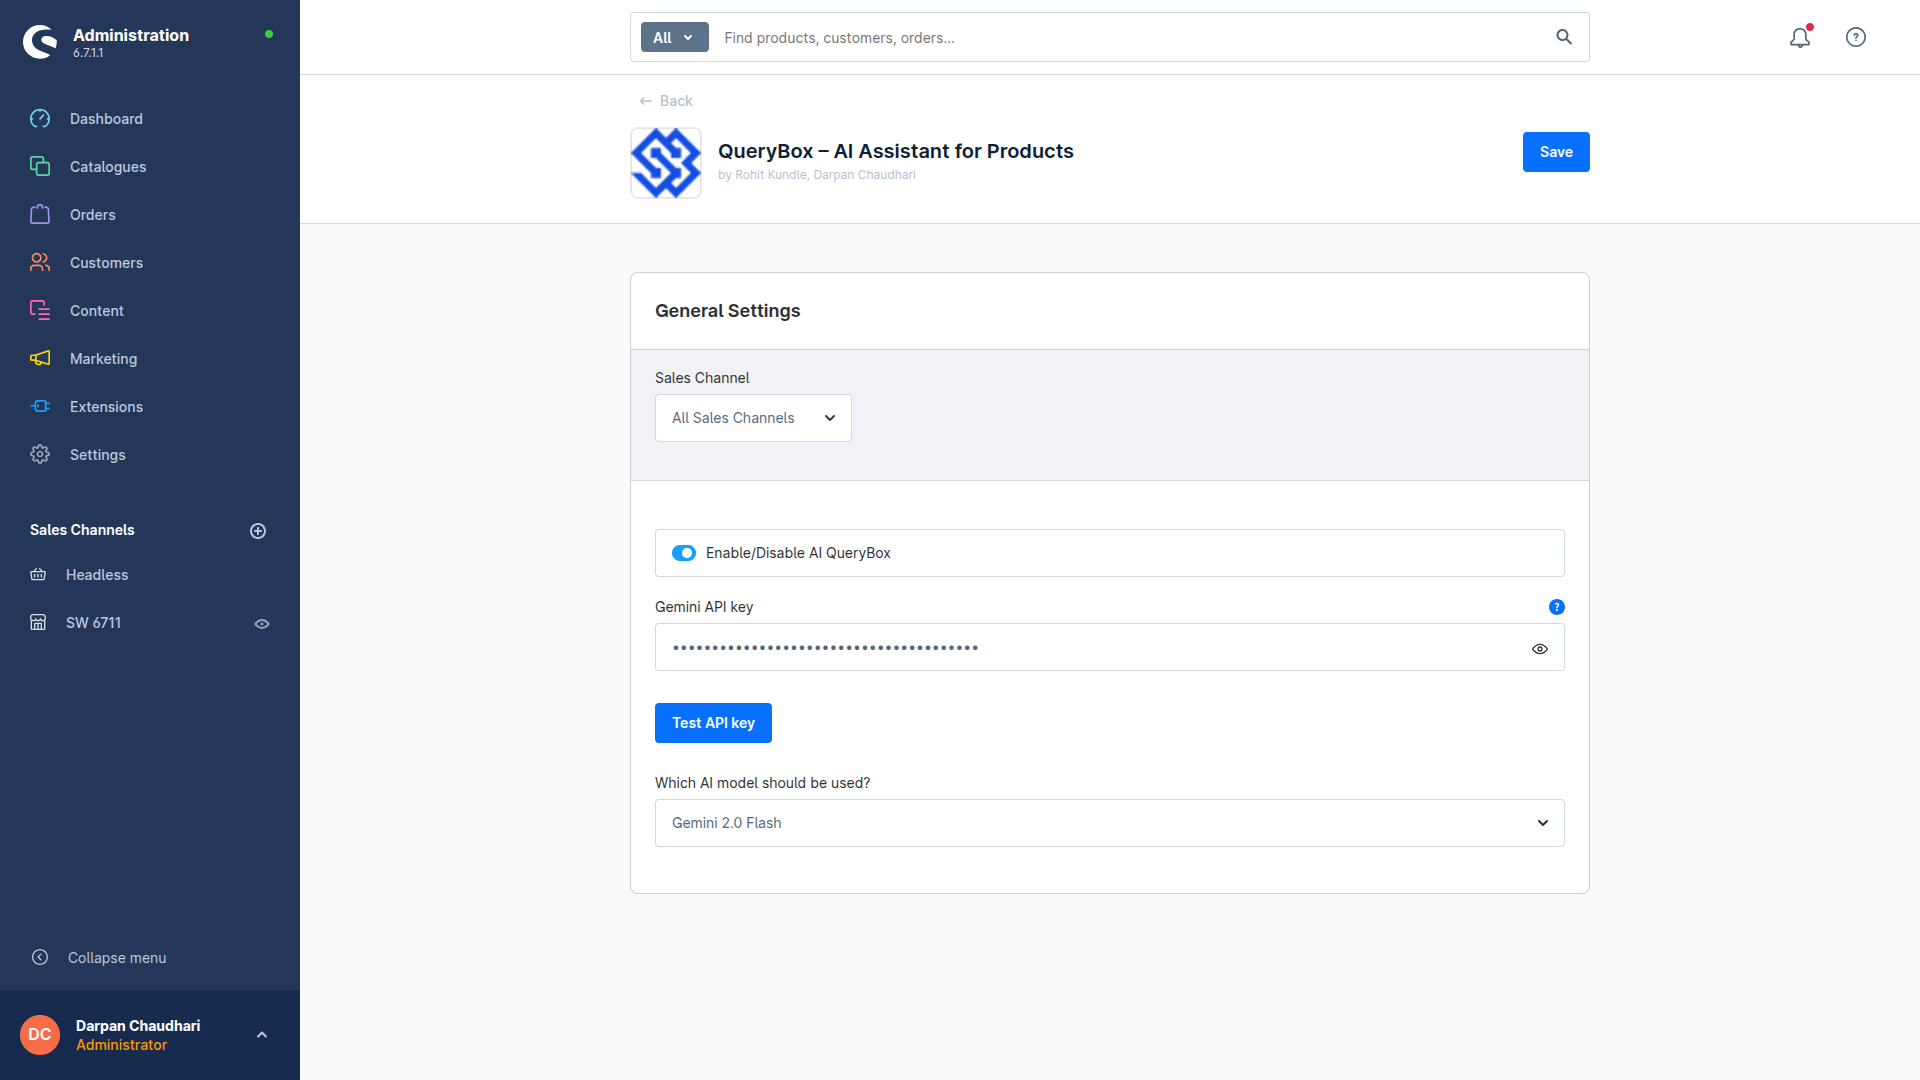Image resolution: width=1920 pixels, height=1080 pixels.
Task: Click the Collapse menu arrow icon
Action: coord(40,958)
